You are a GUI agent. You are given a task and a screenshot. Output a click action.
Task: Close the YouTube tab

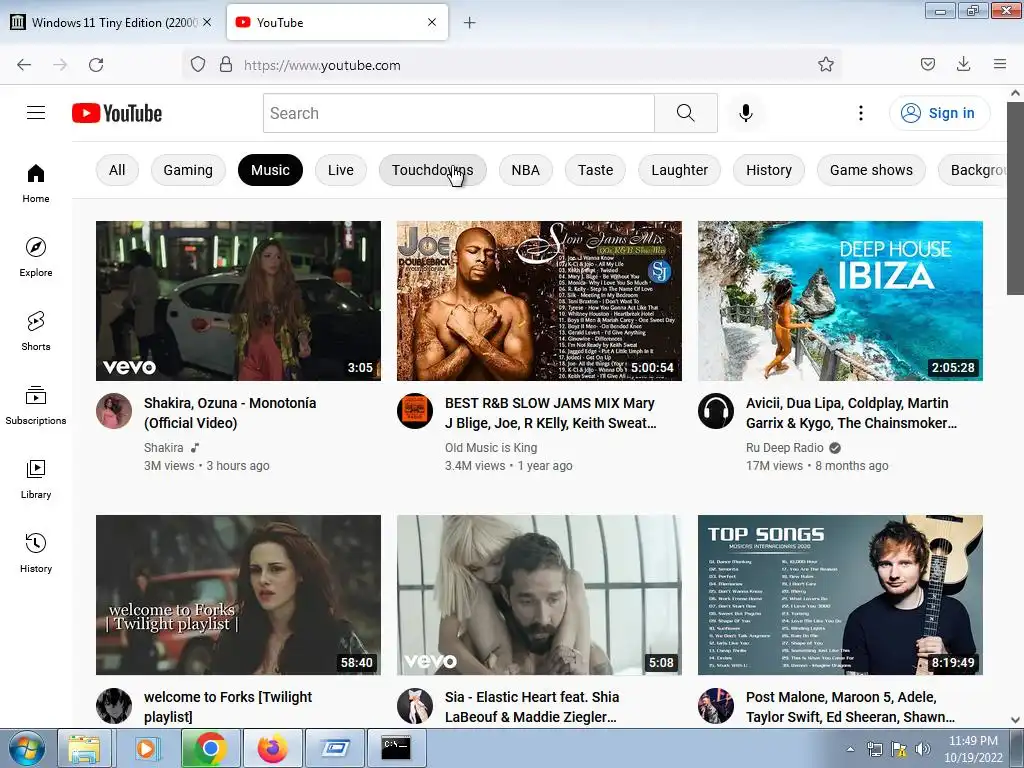pyautogui.click(x=432, y=22)
